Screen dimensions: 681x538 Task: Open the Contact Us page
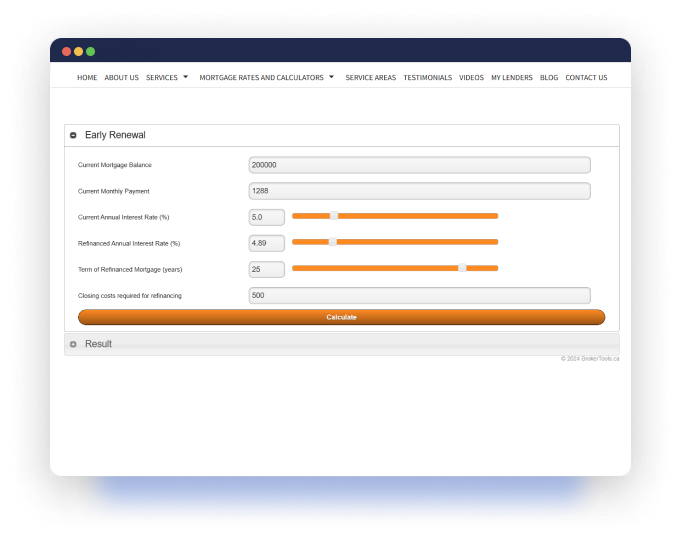coord(586,77)
